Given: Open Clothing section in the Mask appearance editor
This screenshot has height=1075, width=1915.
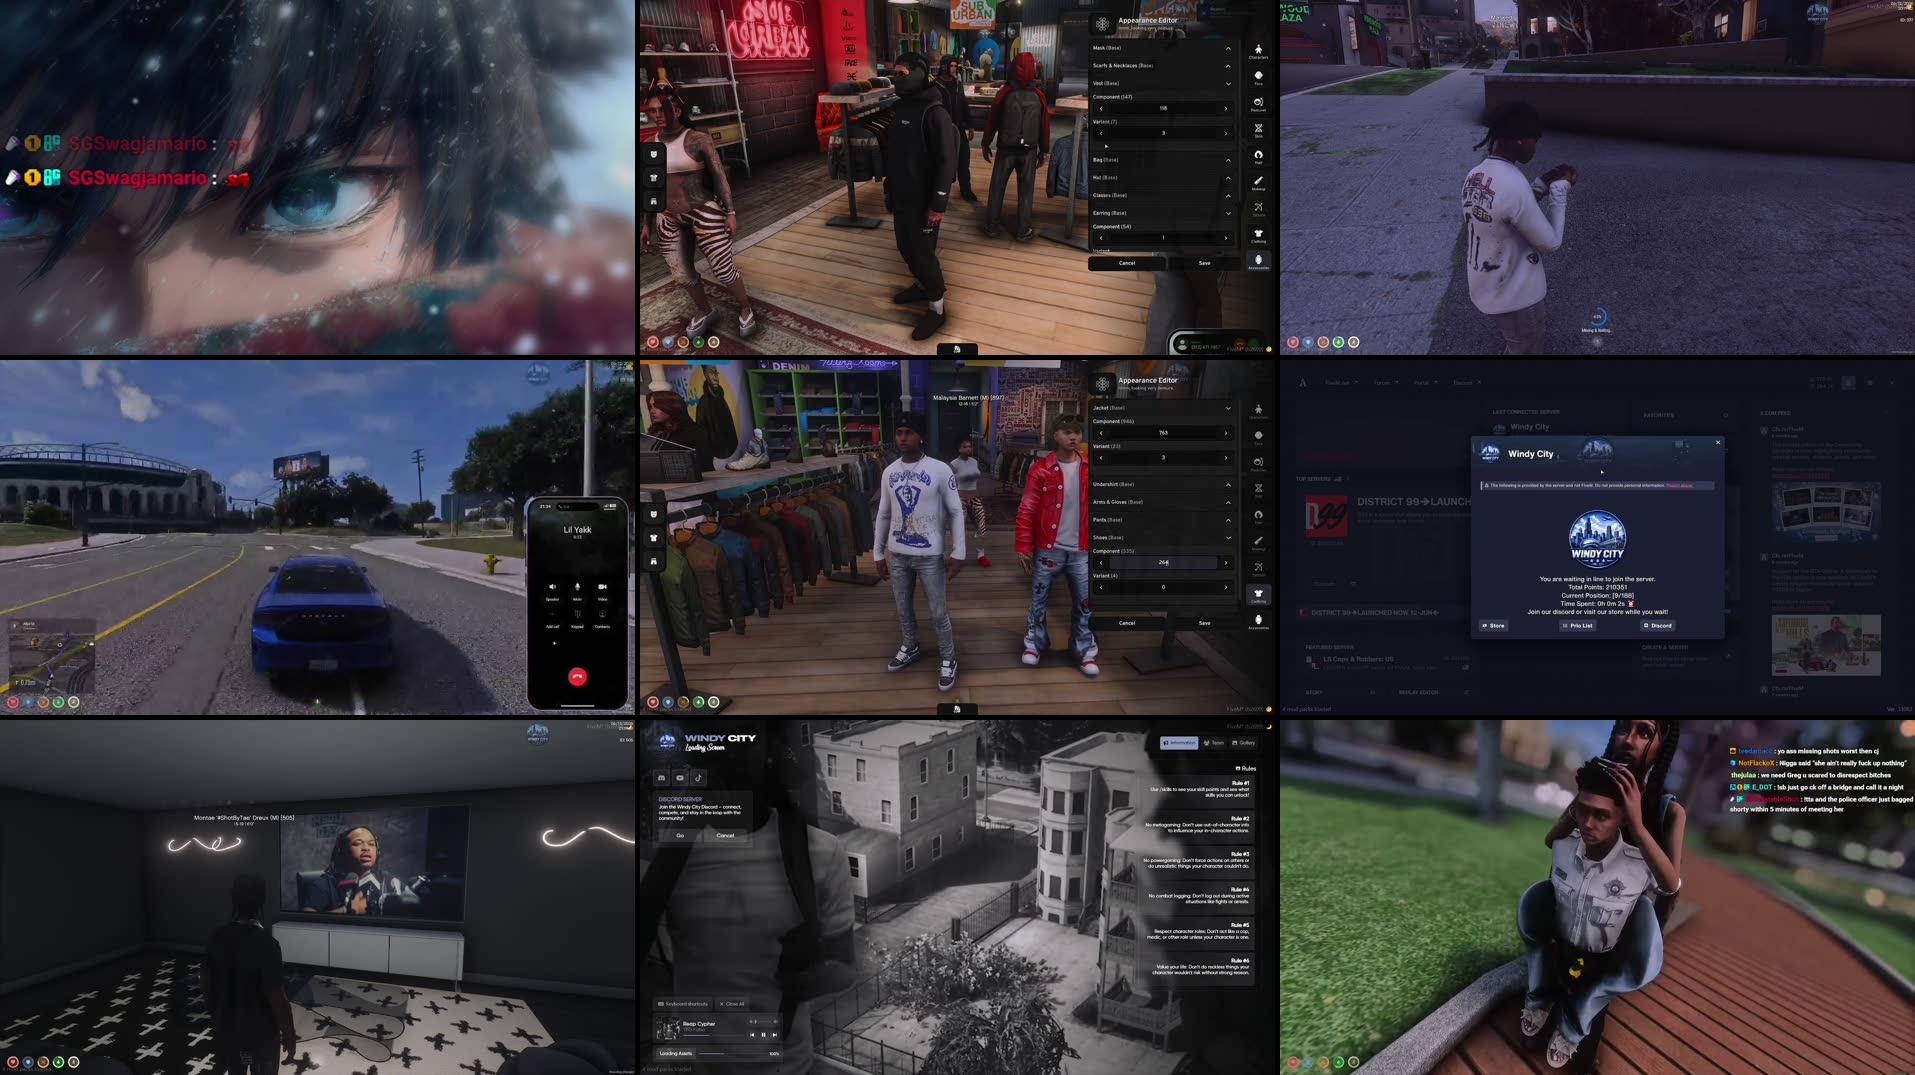Looking at the screenshot, I should 1258,235.
